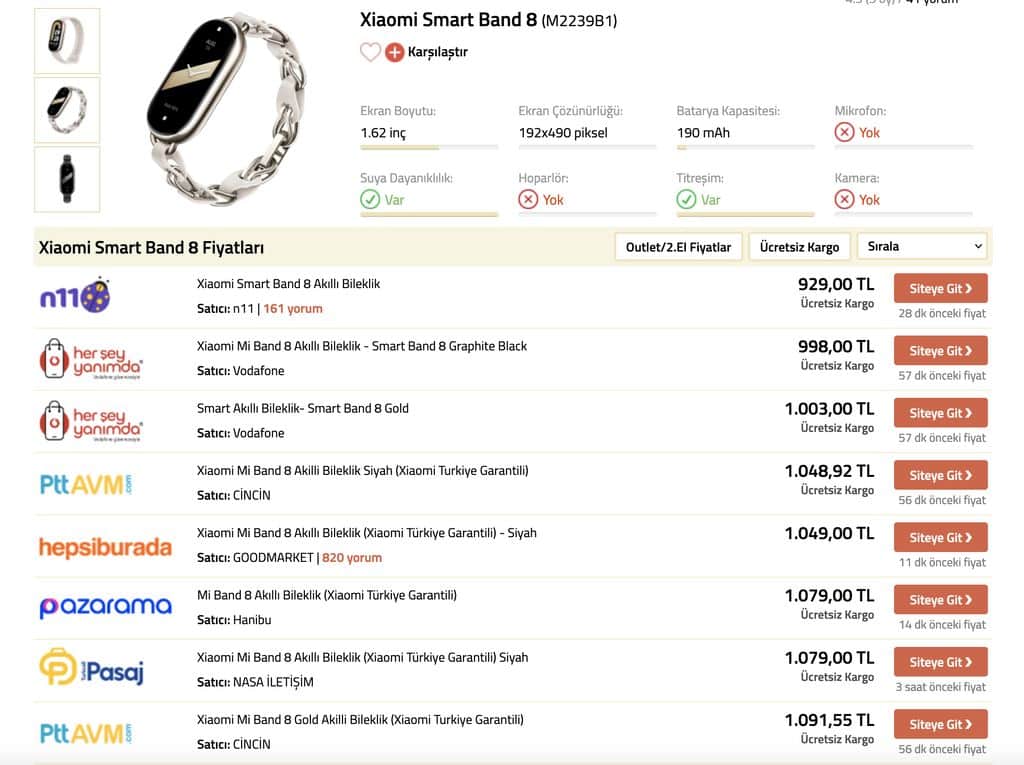
Task: Open 'Xiaomi Smart Band 8 Akıllı Bileklik' listing title
Action: pyautogui.click(x=289, y=284)
